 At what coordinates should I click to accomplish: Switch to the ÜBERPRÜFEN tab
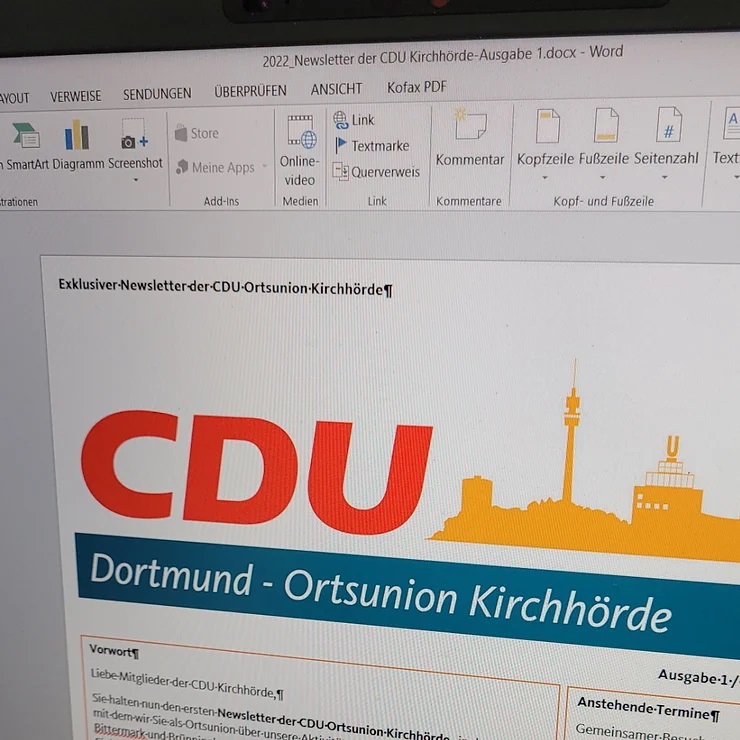(x=250, y=91)
